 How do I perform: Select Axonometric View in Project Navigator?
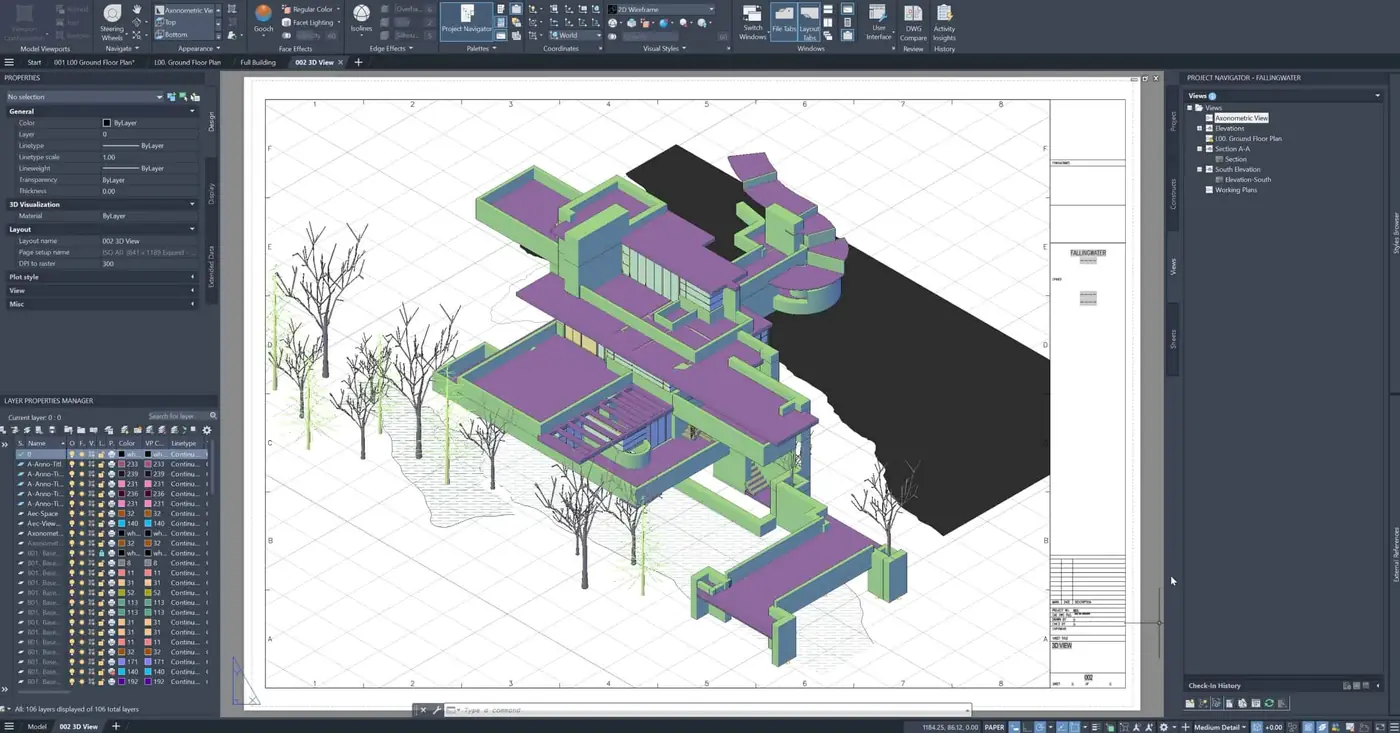tap(1241, 118)
